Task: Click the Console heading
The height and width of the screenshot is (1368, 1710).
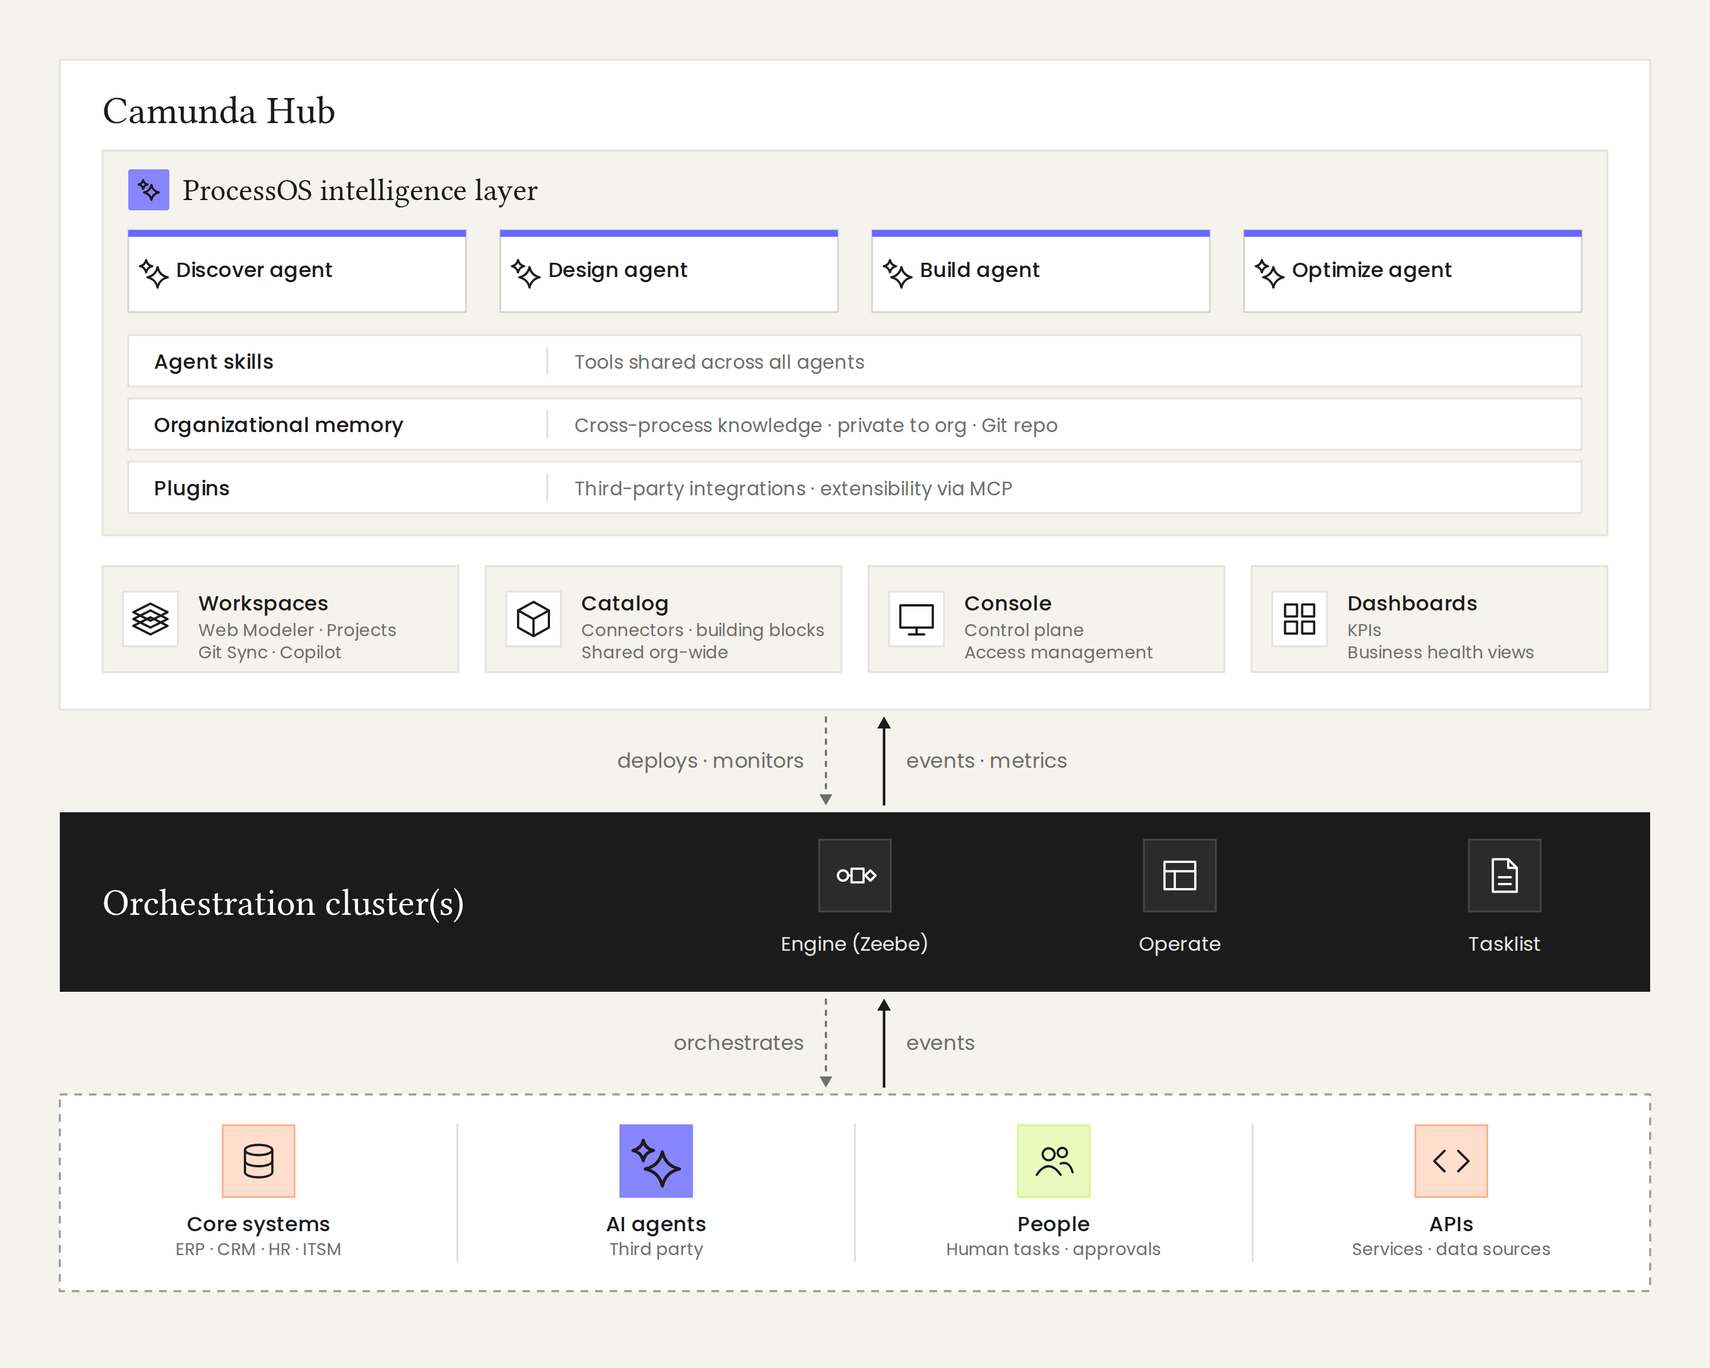Action: tap(1008, 603)
